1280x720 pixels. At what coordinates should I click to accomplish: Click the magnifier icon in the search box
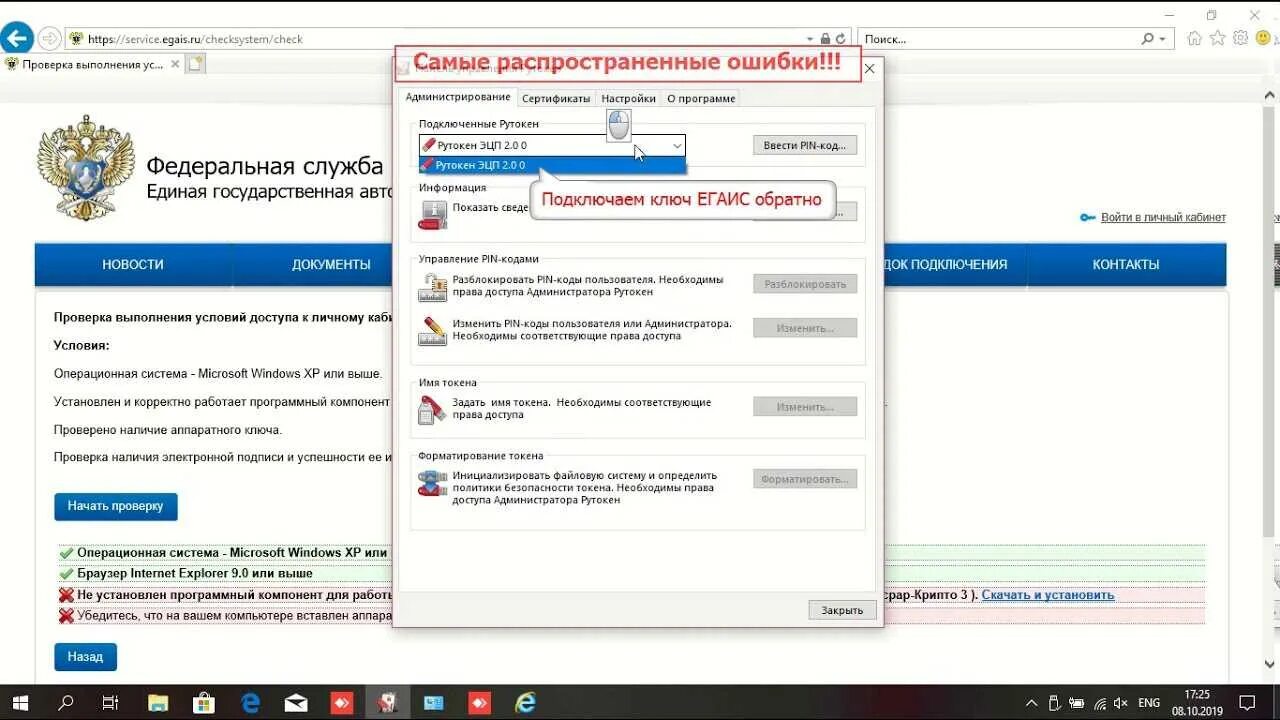point(1147,39)
